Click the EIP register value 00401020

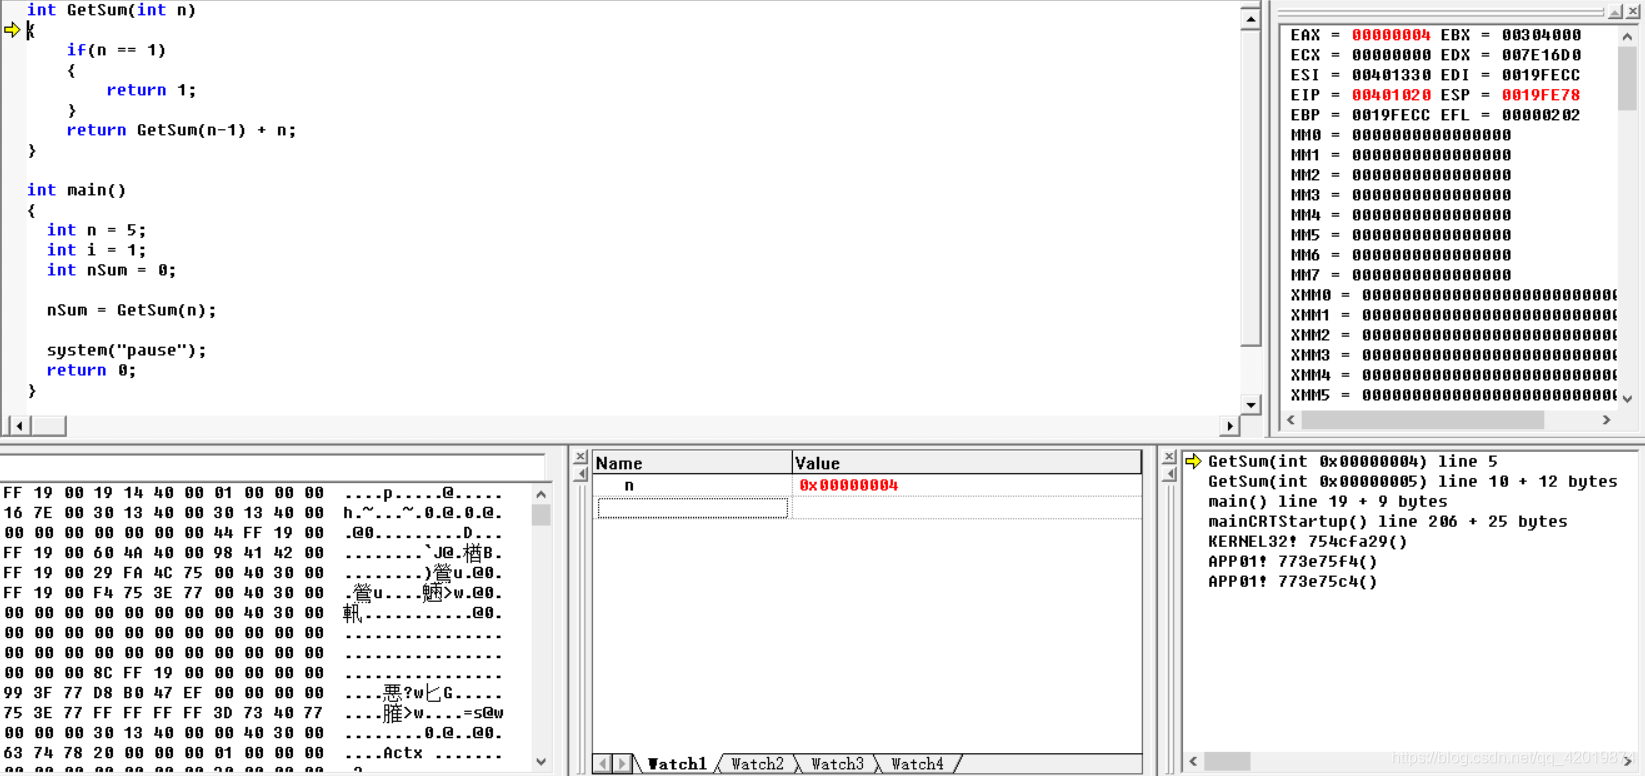coord(1391,95)
